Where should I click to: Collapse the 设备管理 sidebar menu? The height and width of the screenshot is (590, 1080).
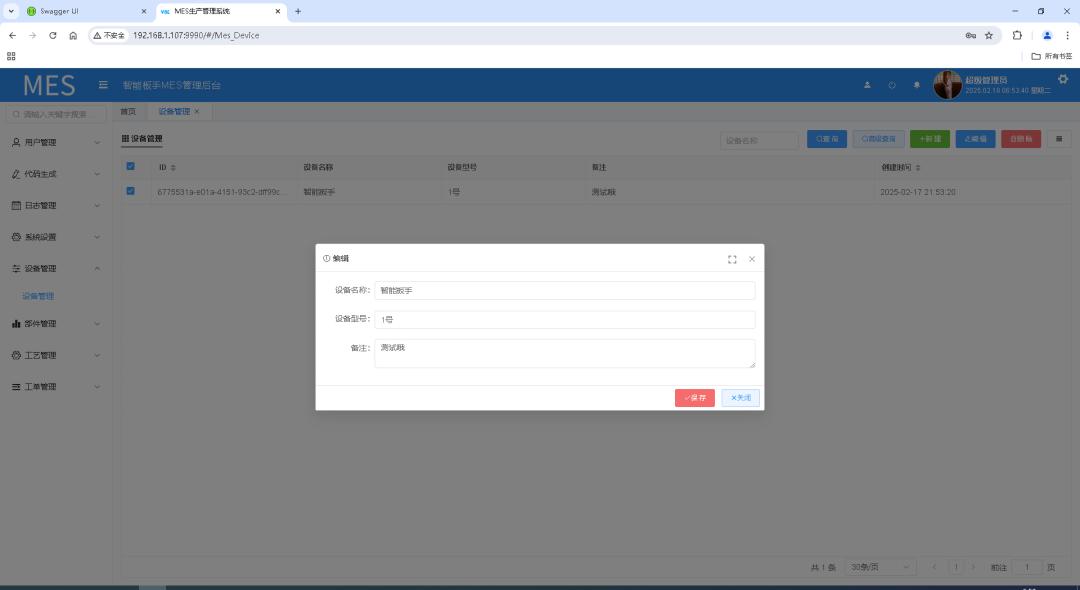[x=56, y=268]
